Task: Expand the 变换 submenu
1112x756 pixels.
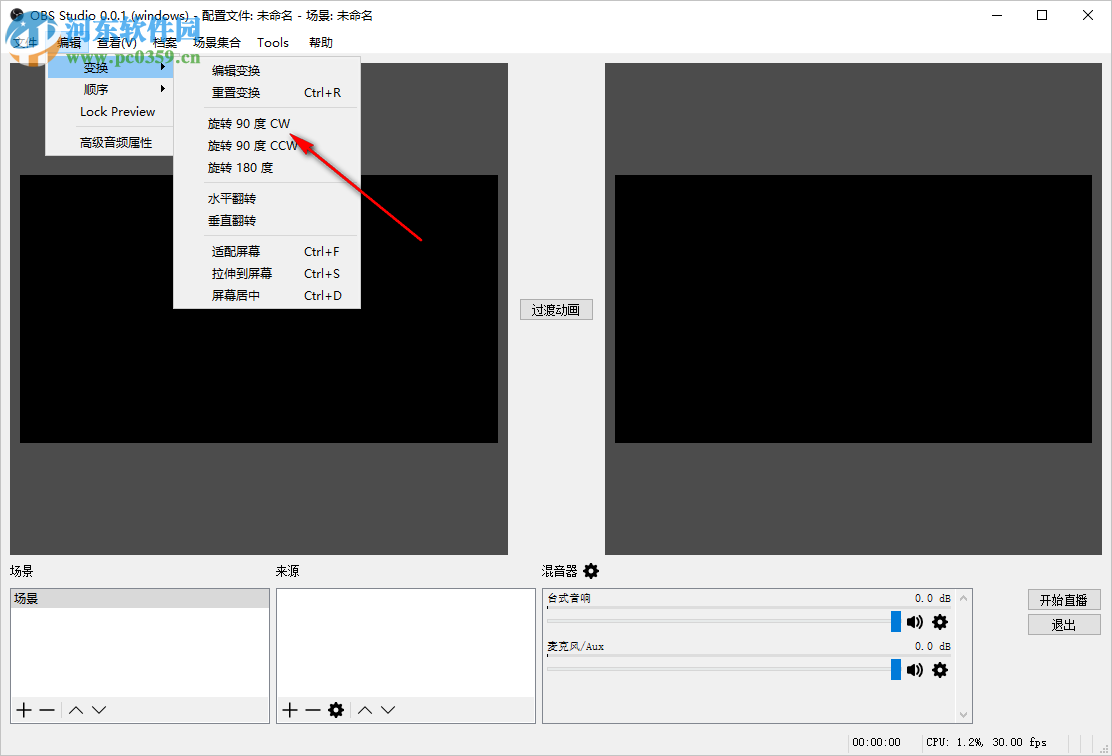Action: pos(95,66)
